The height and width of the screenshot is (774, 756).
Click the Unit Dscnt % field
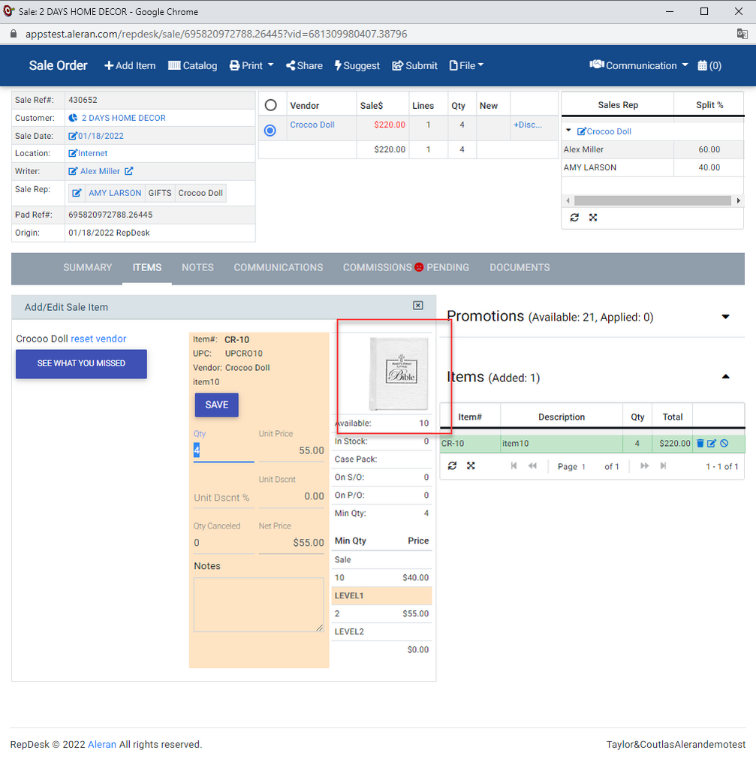coord(224,498)
